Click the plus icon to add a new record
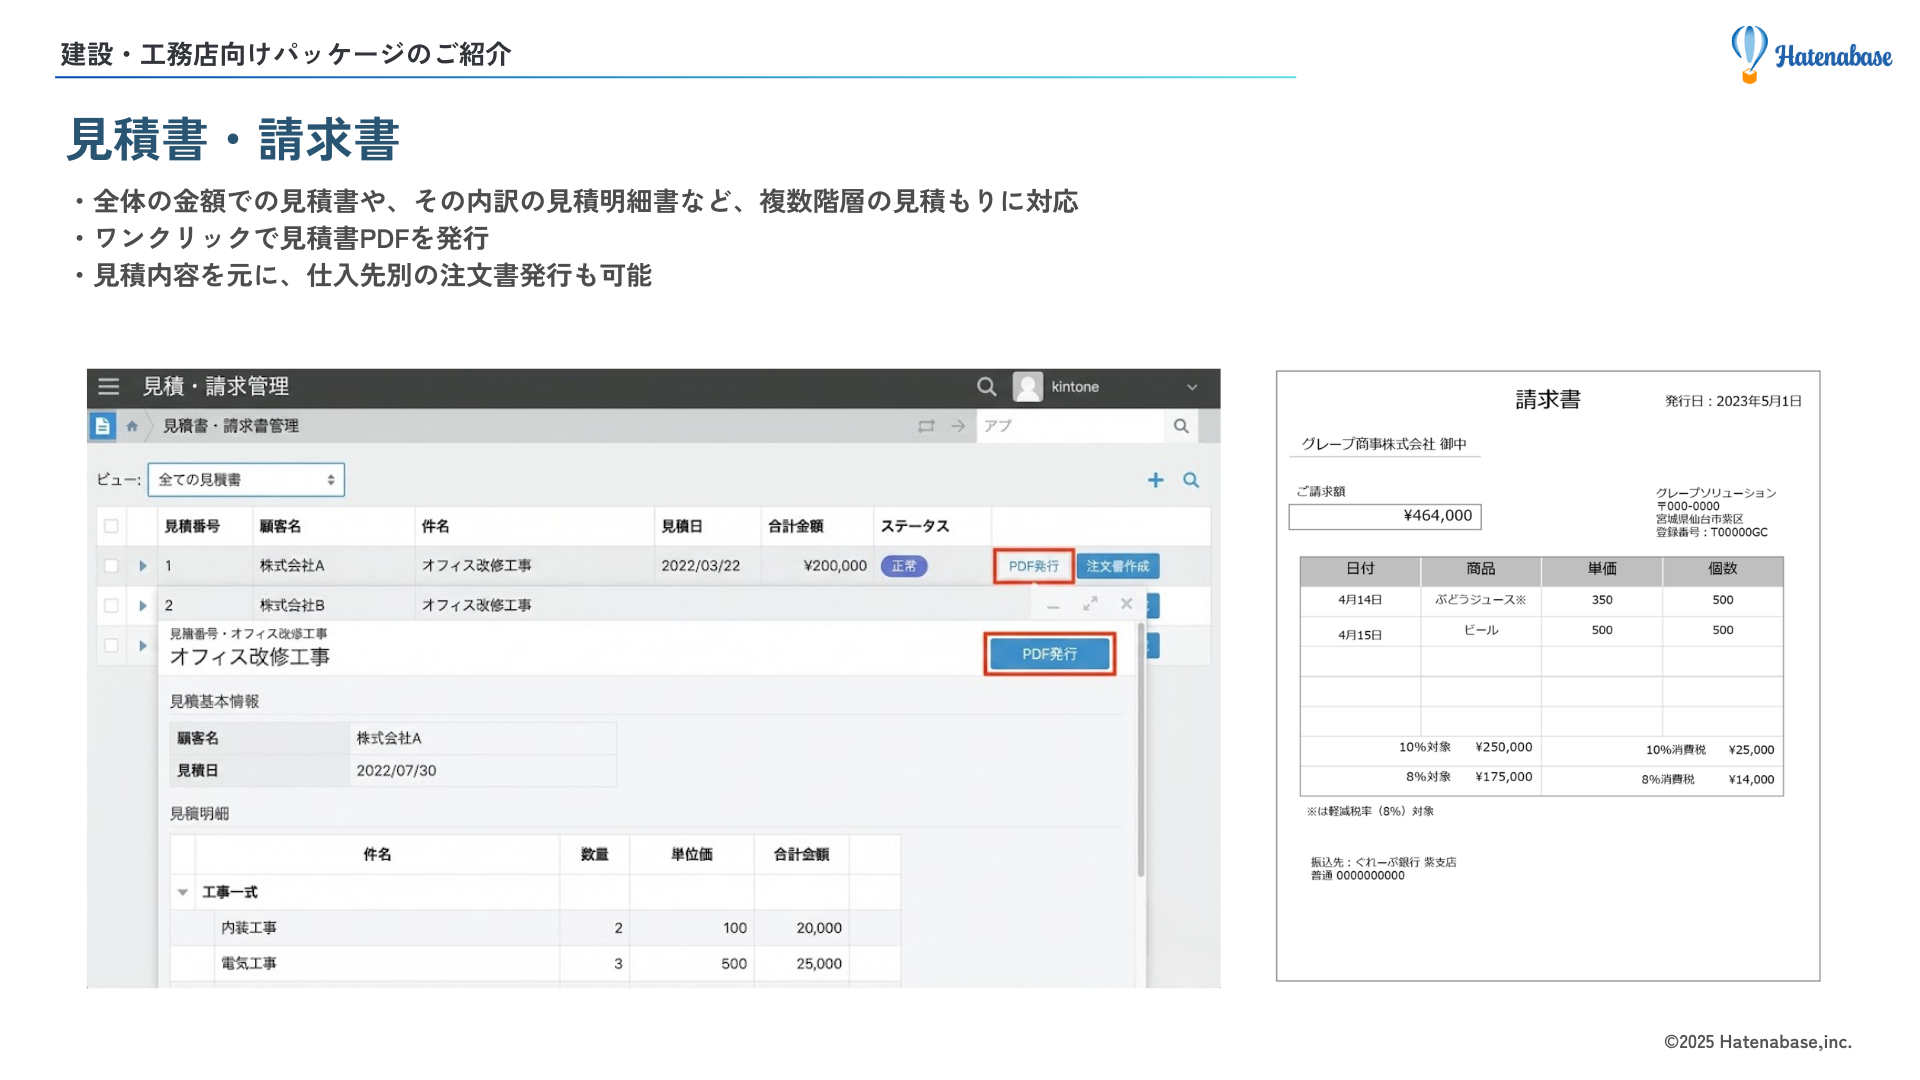Screen dimensions: 1920x1080 point(1155,480)
